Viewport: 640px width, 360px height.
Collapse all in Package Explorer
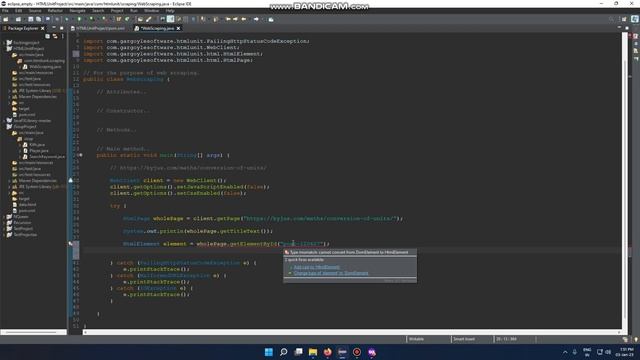47,36
